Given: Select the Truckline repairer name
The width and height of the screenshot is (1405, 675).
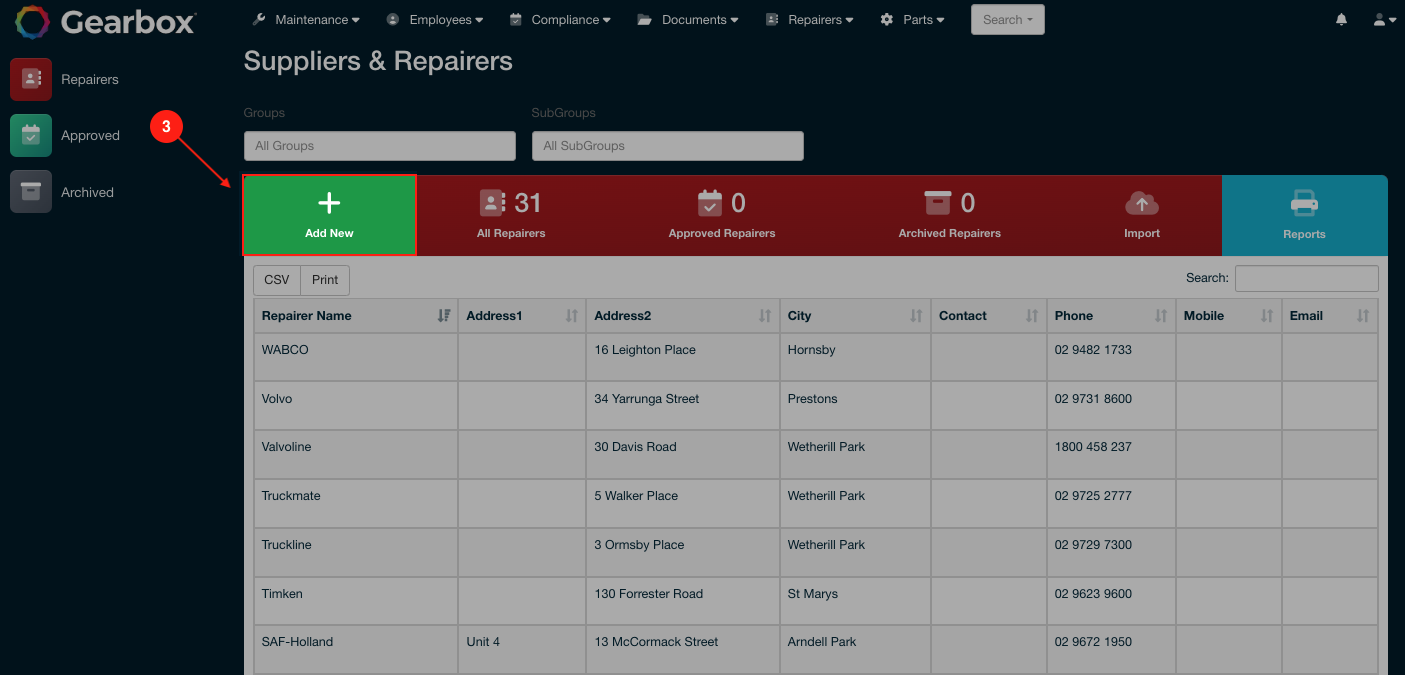Looking at the screenshot, I should [x=287, y=545].
